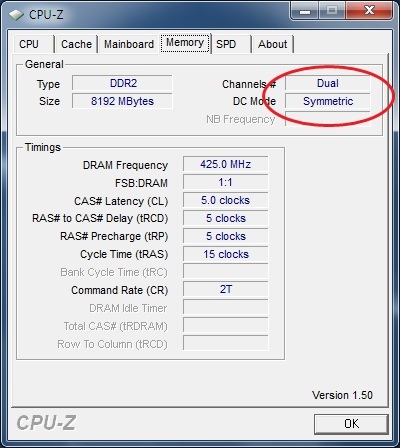Click the Timings group heading
The height and width of the screenshot is (448, 400).
click(43, 147)
